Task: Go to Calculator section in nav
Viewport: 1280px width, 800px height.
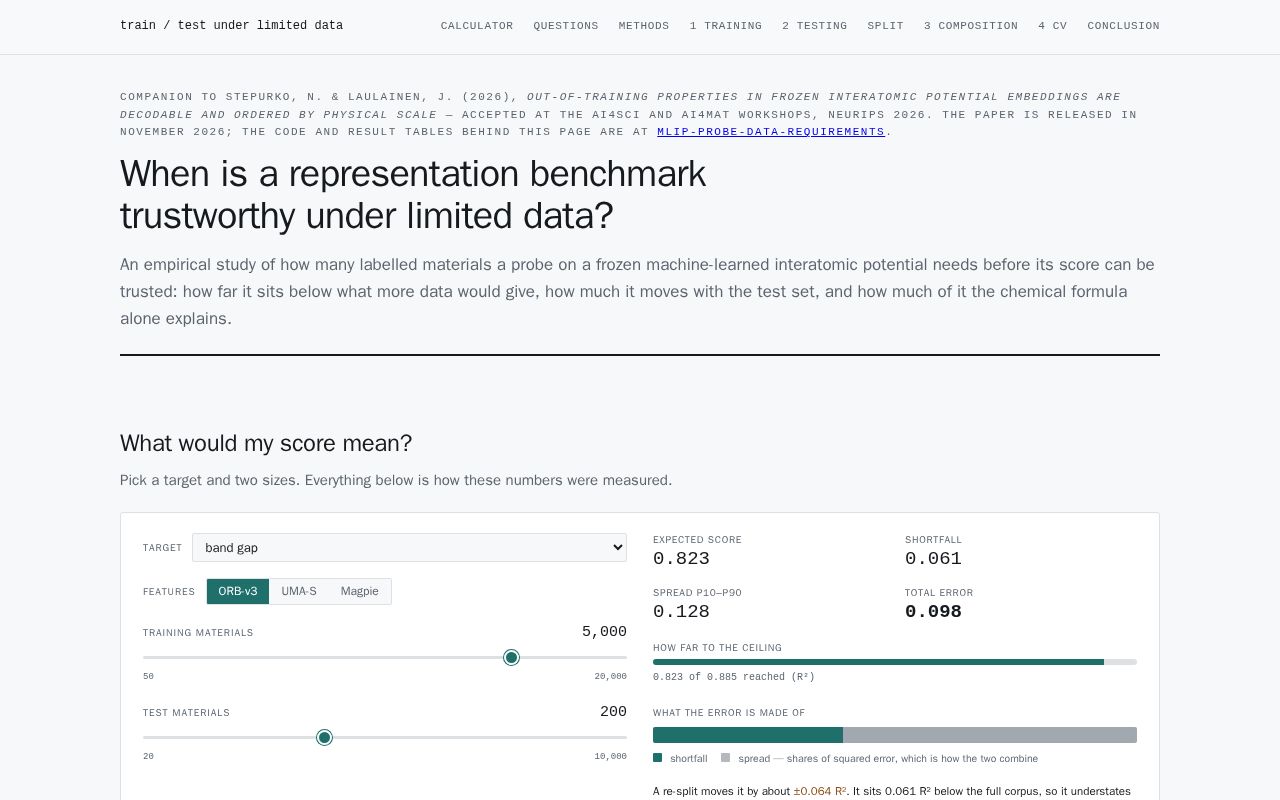Action: pyautogui.click(x=477, y=26)
